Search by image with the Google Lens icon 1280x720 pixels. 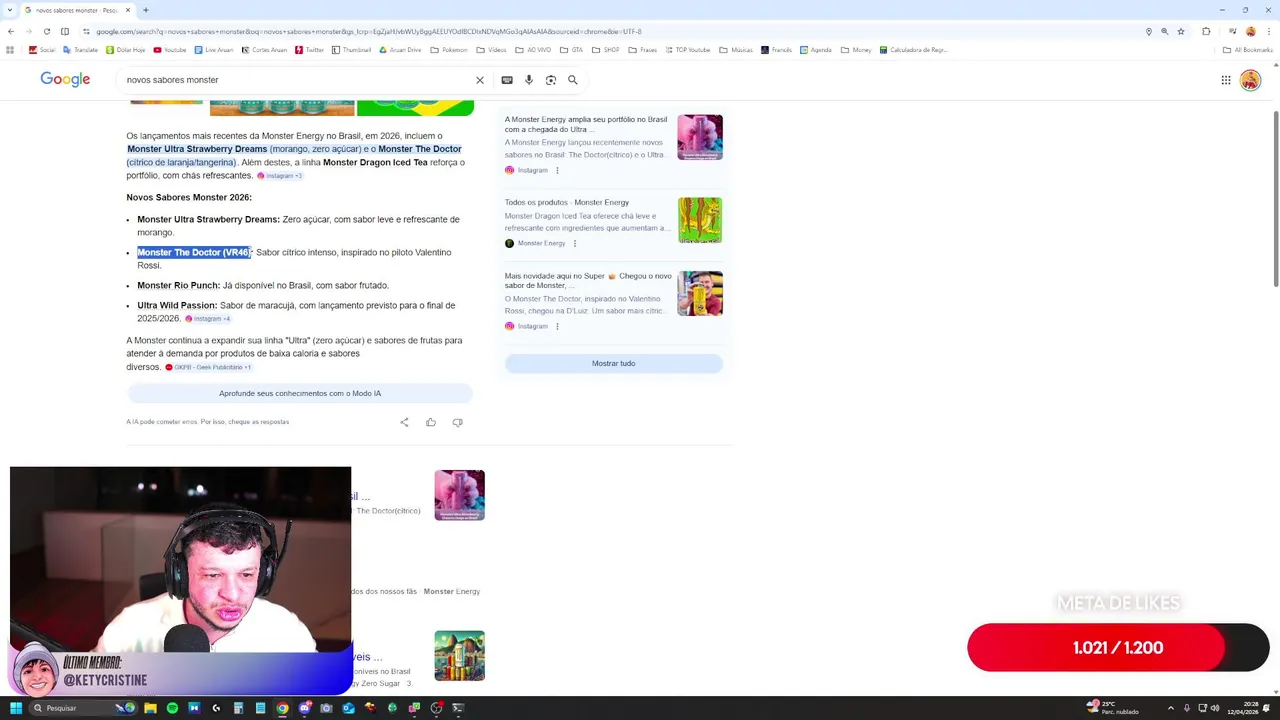(x=551, y=80)
